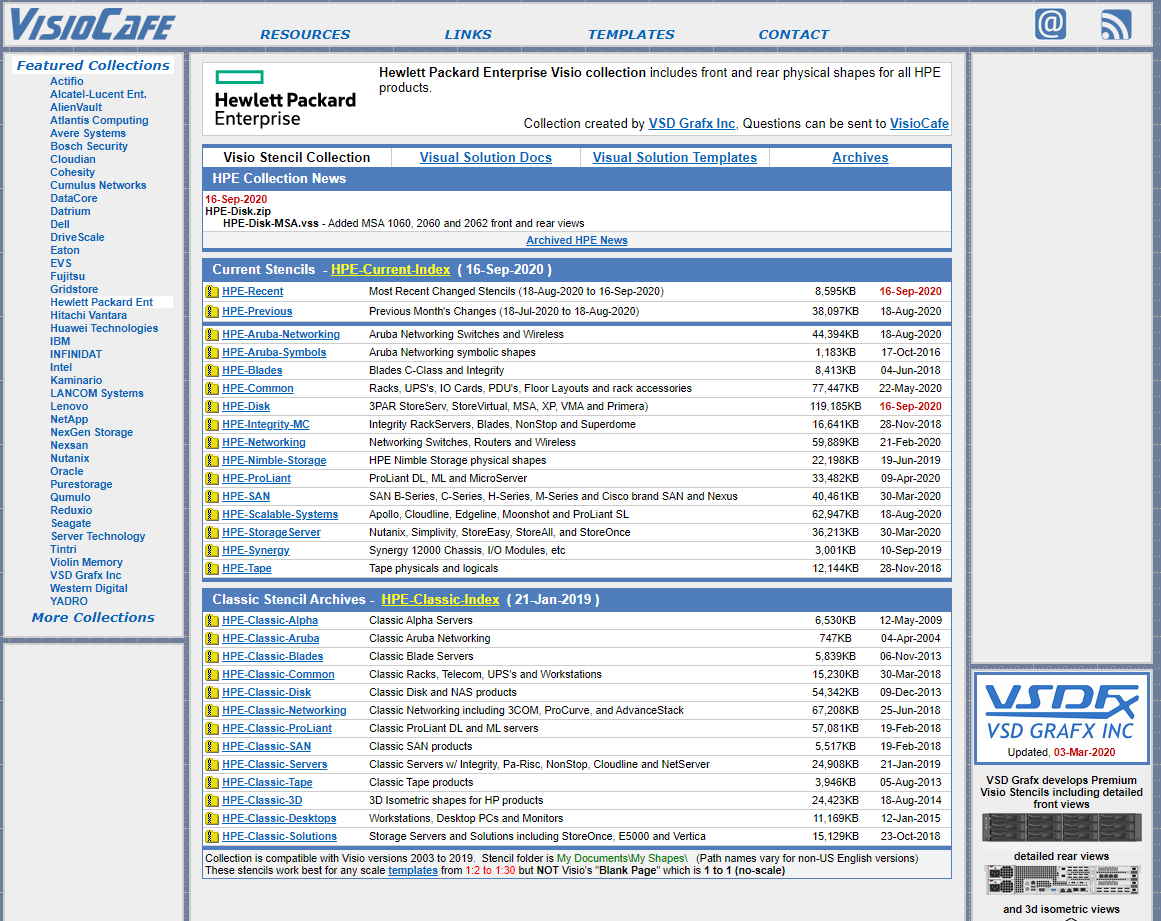Switch to Visual Solution Docs tab
Viewport: 1161px width, 921px height.
pos(486,157)
